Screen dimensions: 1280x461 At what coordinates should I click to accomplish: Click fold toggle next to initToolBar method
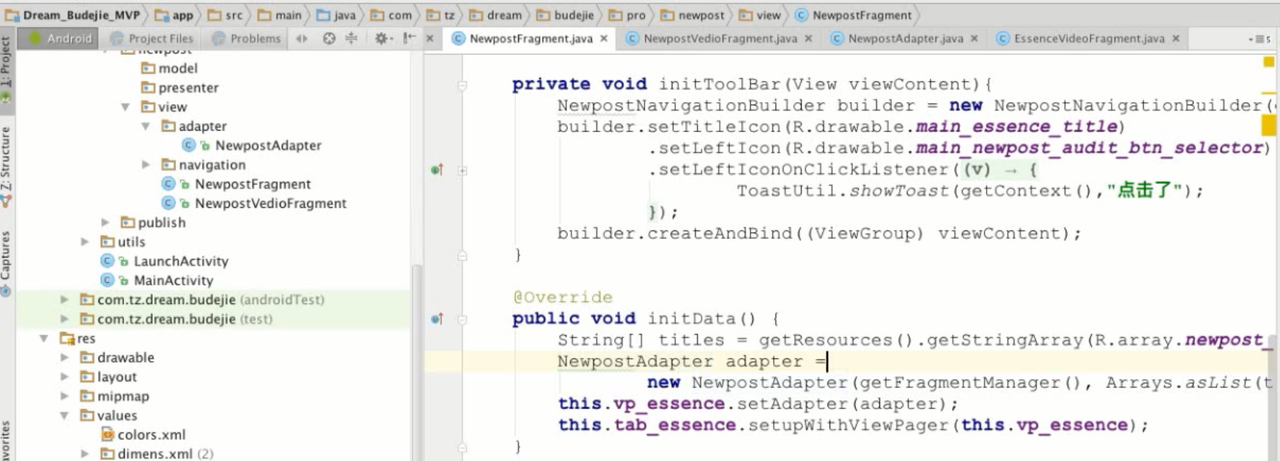click(462, 85)
